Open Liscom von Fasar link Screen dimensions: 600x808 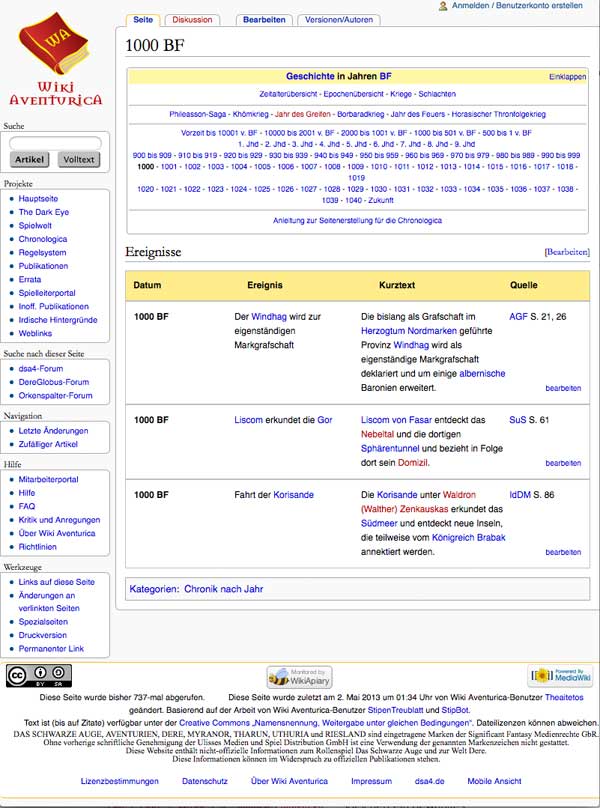396,419
